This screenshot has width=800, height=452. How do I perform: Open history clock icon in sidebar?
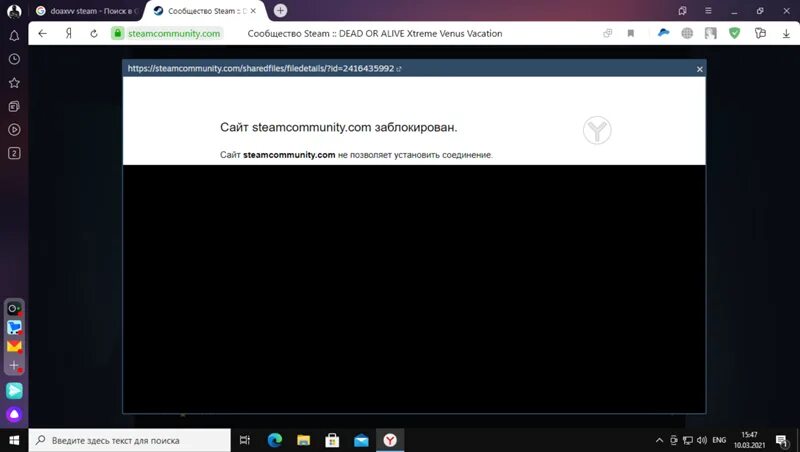pyautogui.click(x=14, y=59)
